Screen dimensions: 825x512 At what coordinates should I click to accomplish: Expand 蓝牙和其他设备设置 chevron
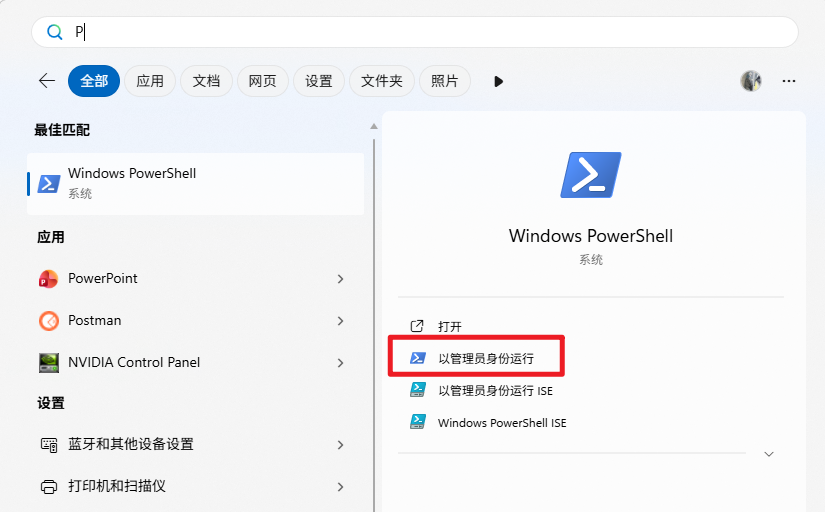tap(340, 445)
